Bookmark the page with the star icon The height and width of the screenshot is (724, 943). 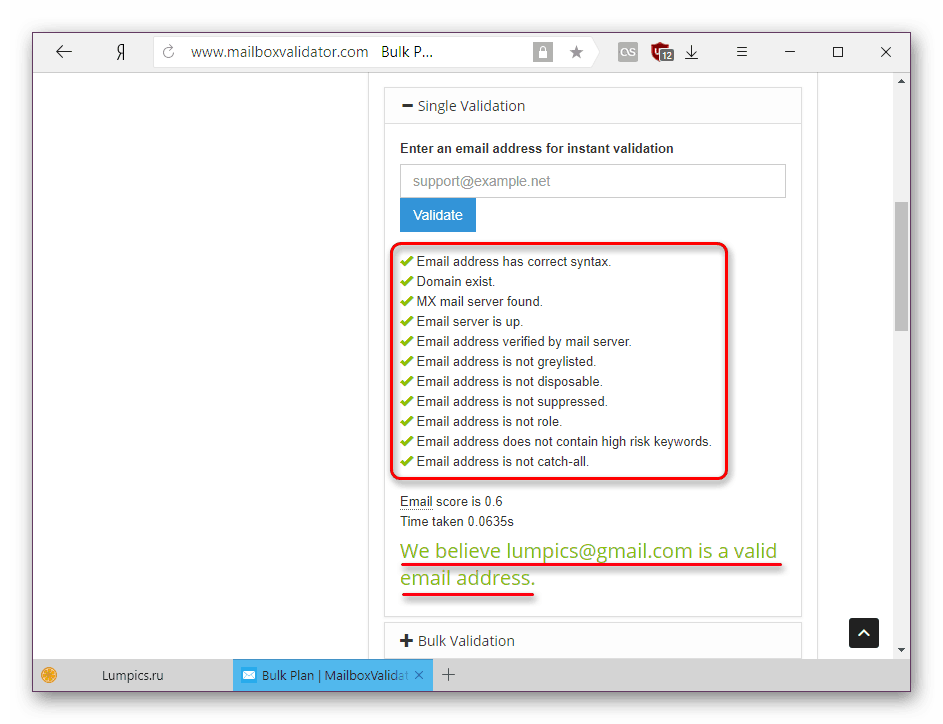(576, 52)
